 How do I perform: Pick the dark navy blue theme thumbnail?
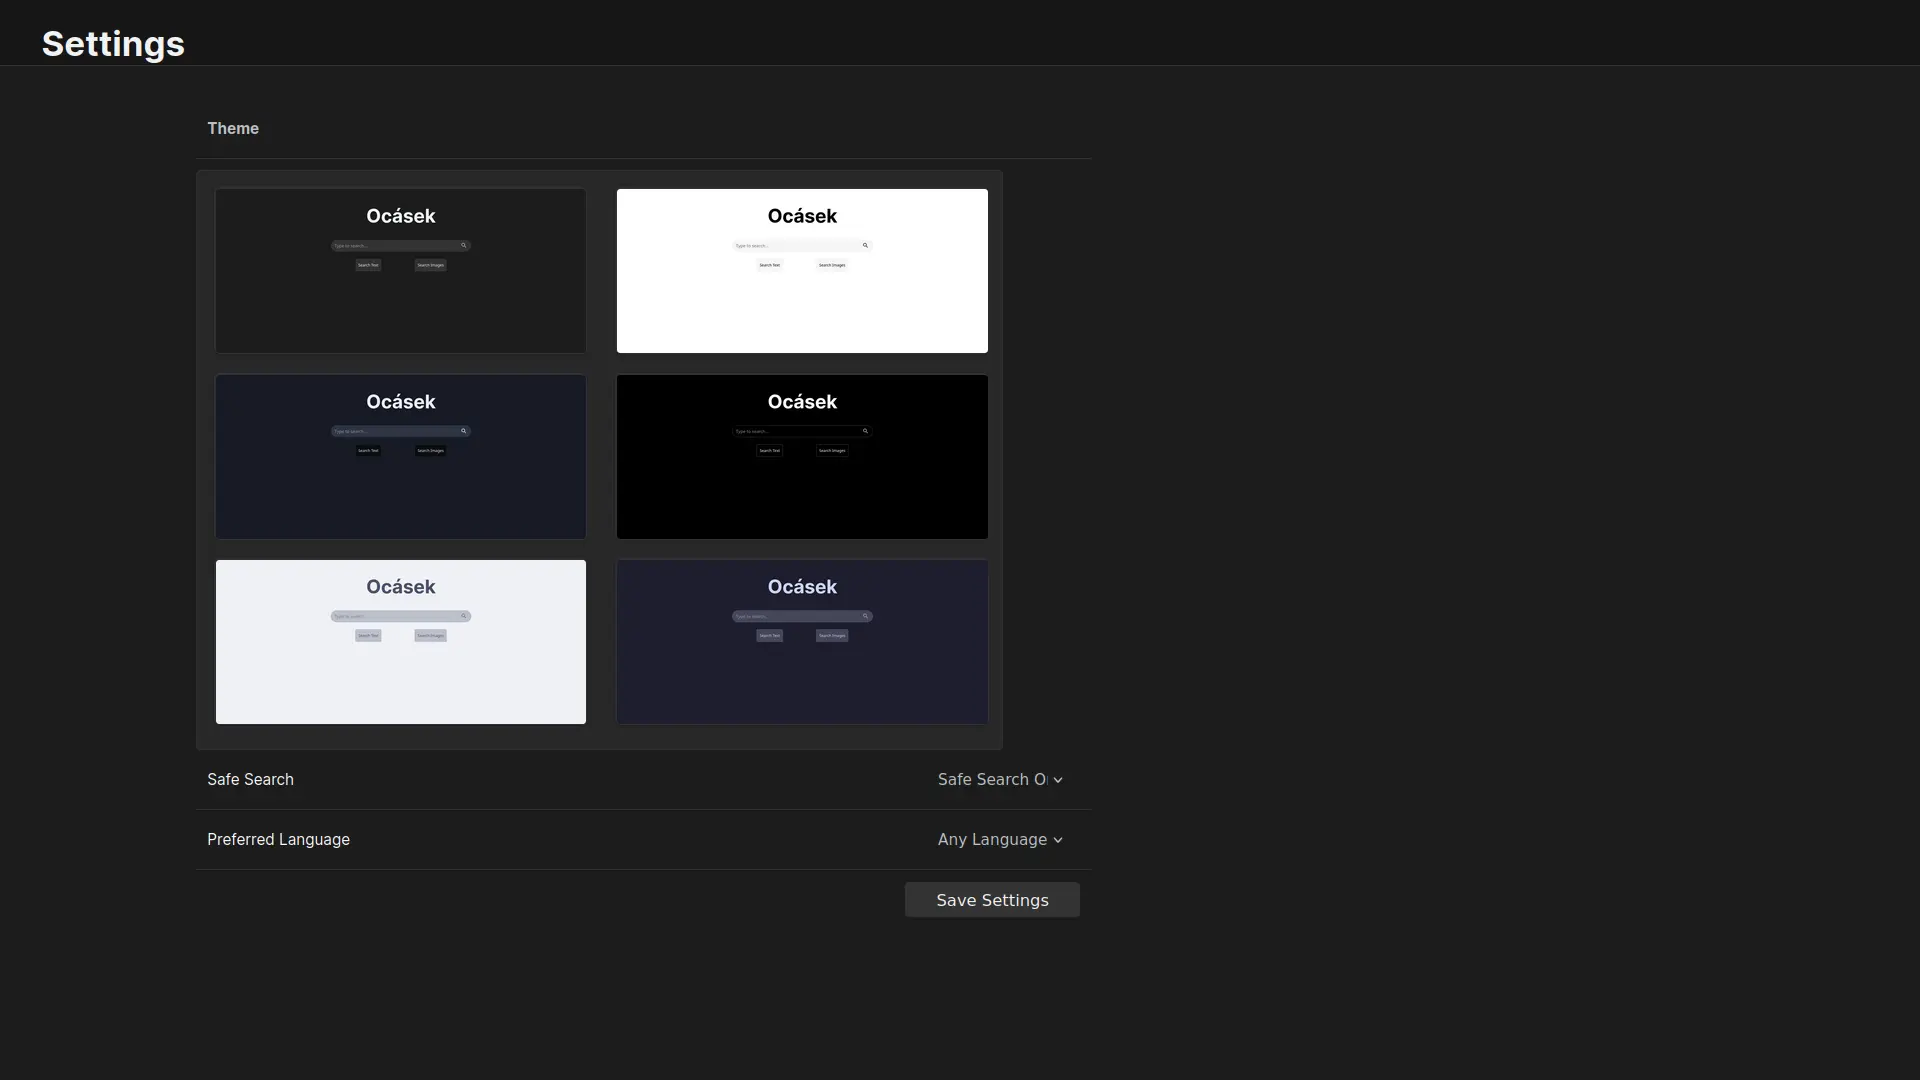[401, 457]
